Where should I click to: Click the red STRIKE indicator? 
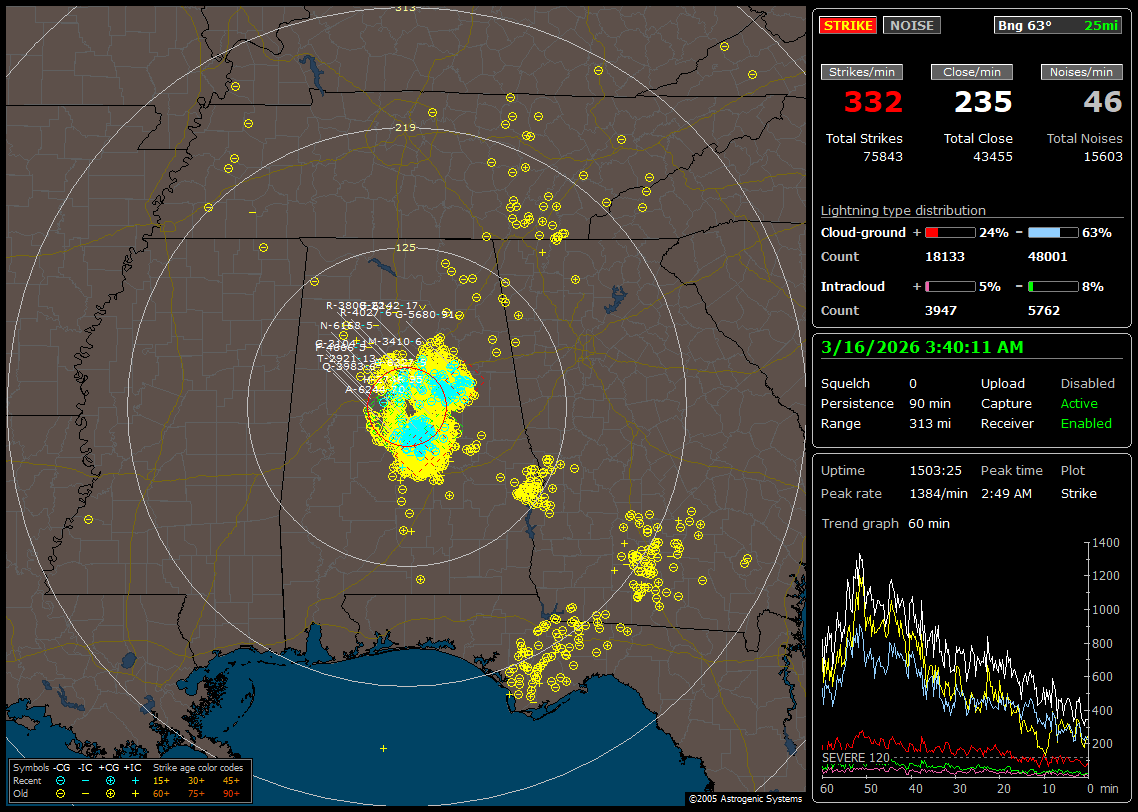tap(848, 25)
